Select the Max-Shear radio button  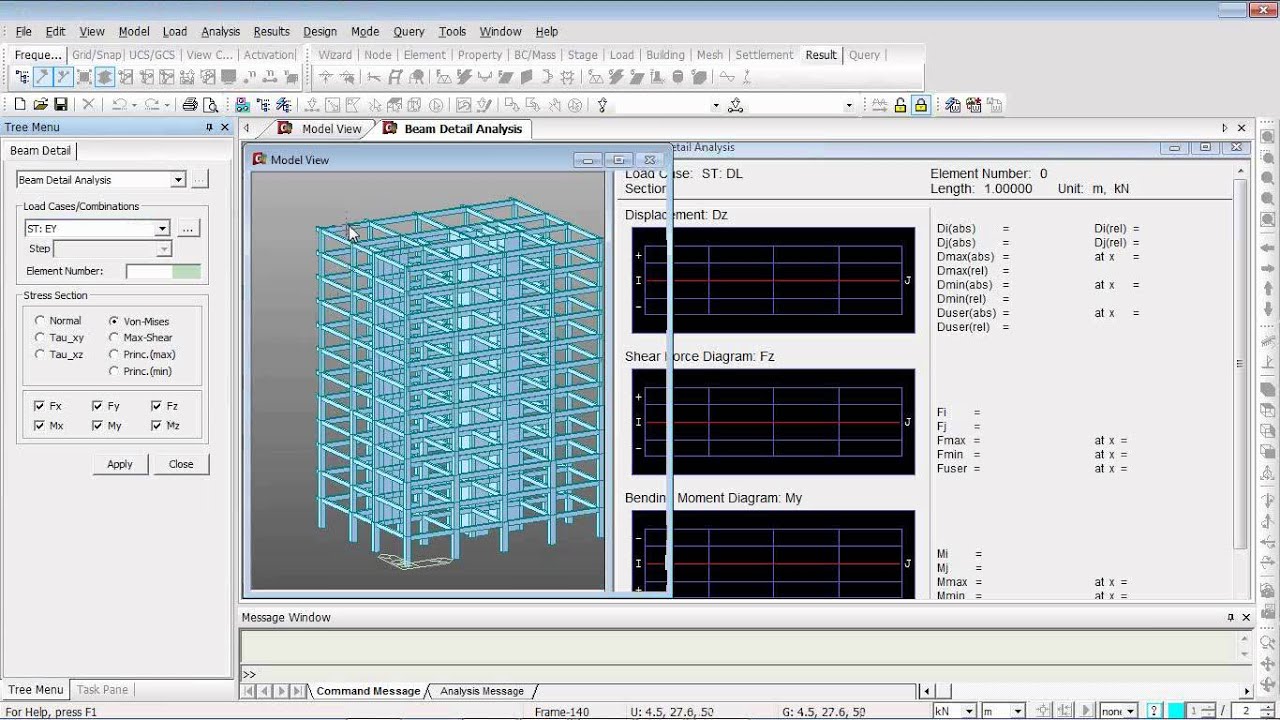click(x=114, y=338)
